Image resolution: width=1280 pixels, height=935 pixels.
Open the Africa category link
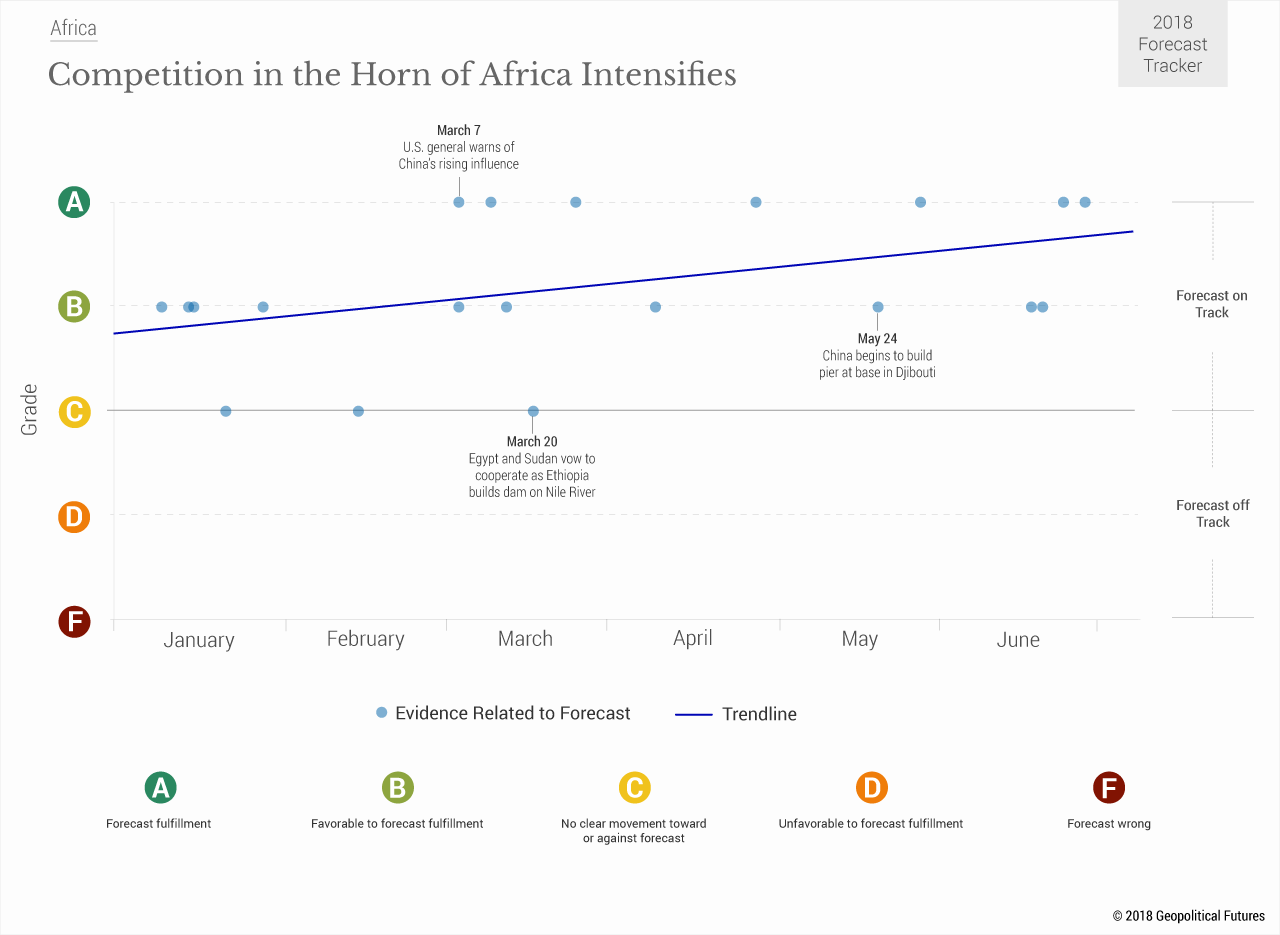pyautogui.click(x=73, y=28)
